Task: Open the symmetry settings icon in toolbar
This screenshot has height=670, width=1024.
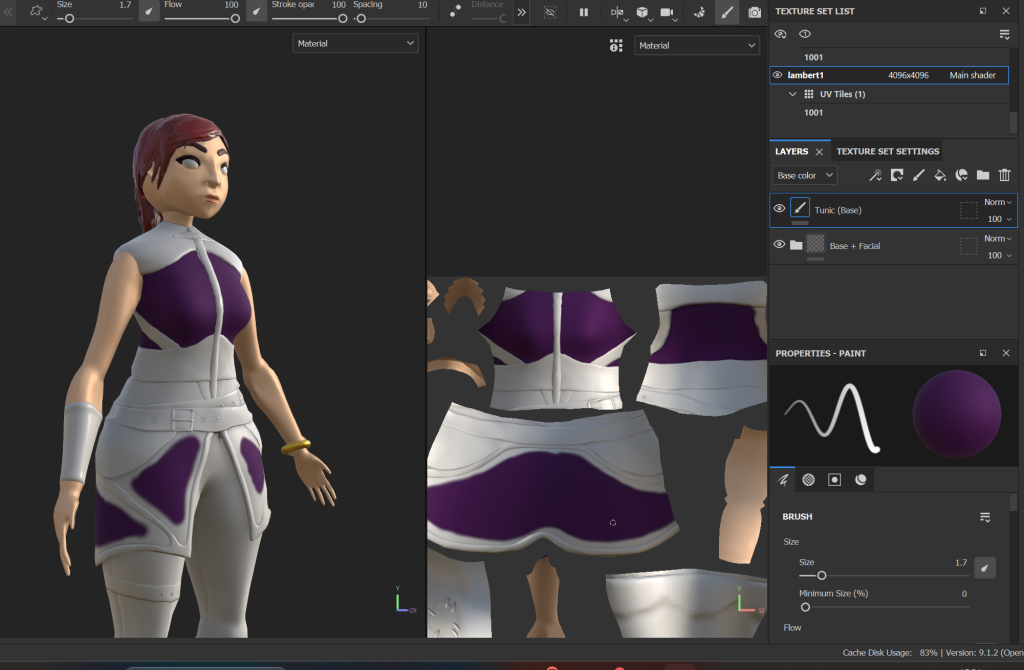Action: click(x=616, y=12)
